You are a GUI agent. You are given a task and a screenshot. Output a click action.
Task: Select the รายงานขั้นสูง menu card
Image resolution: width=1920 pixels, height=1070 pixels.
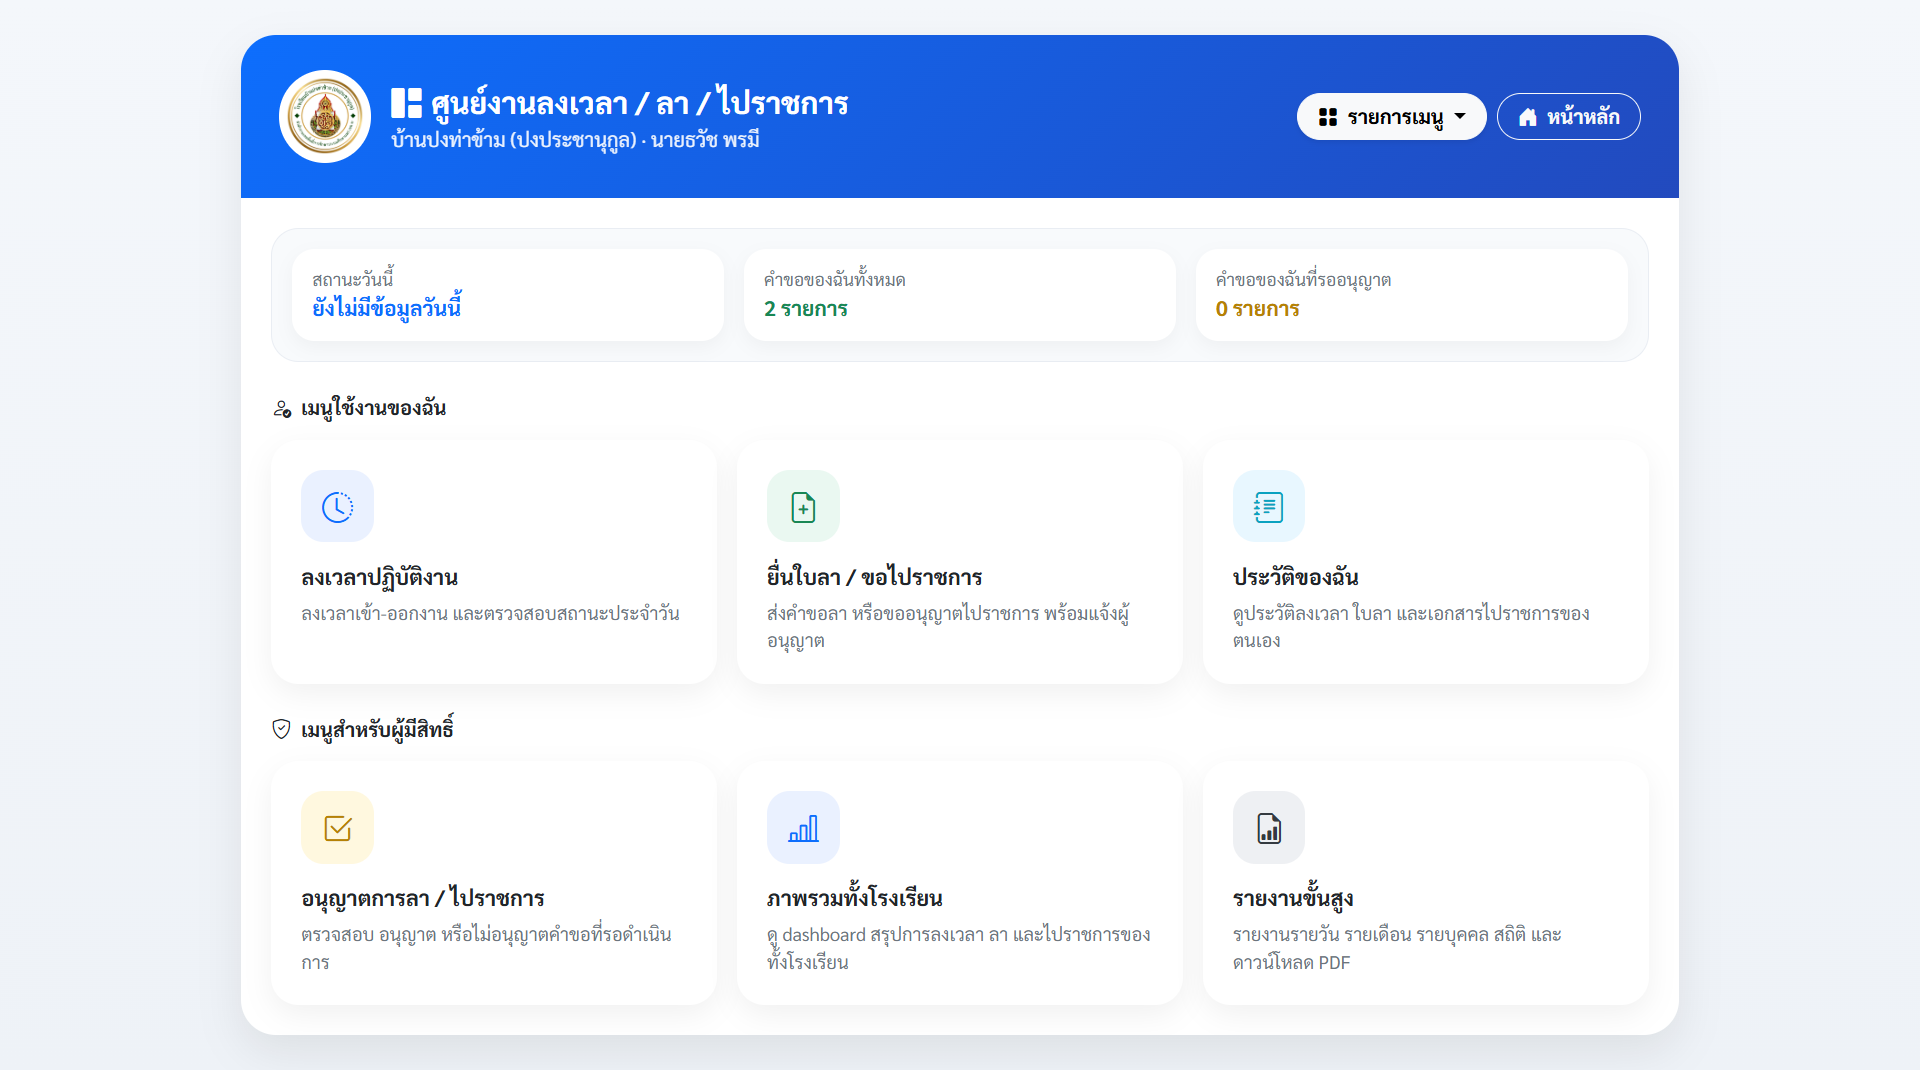tap(1425, 883)
